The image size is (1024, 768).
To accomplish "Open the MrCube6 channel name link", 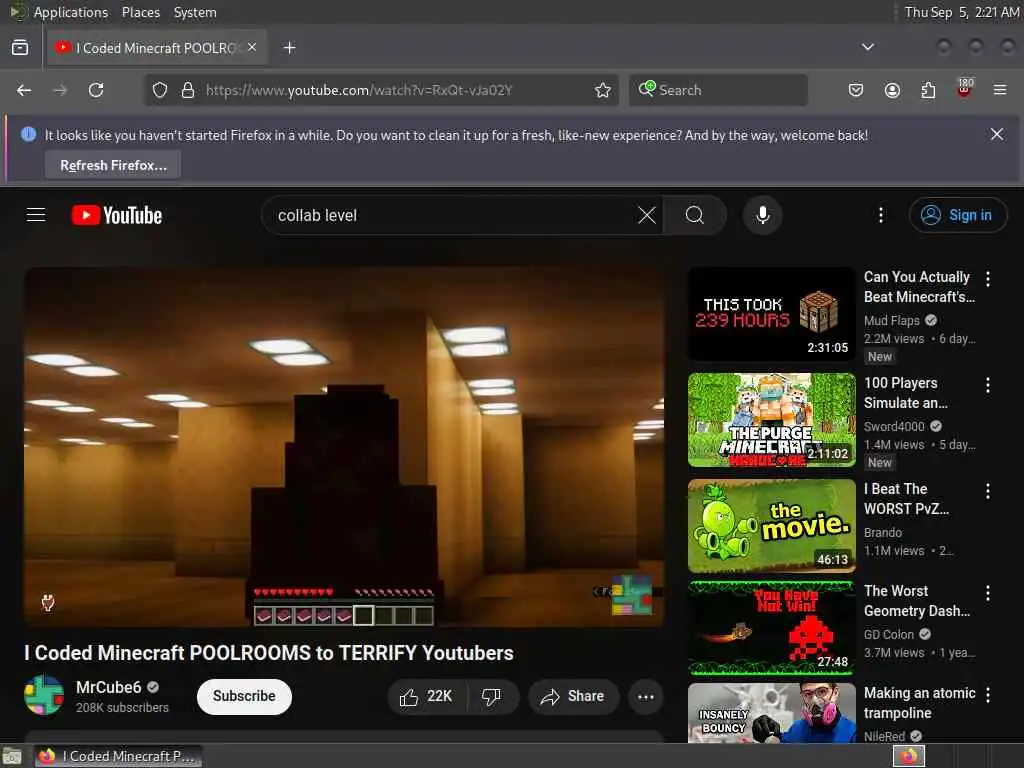I will [x=108, y=687].
